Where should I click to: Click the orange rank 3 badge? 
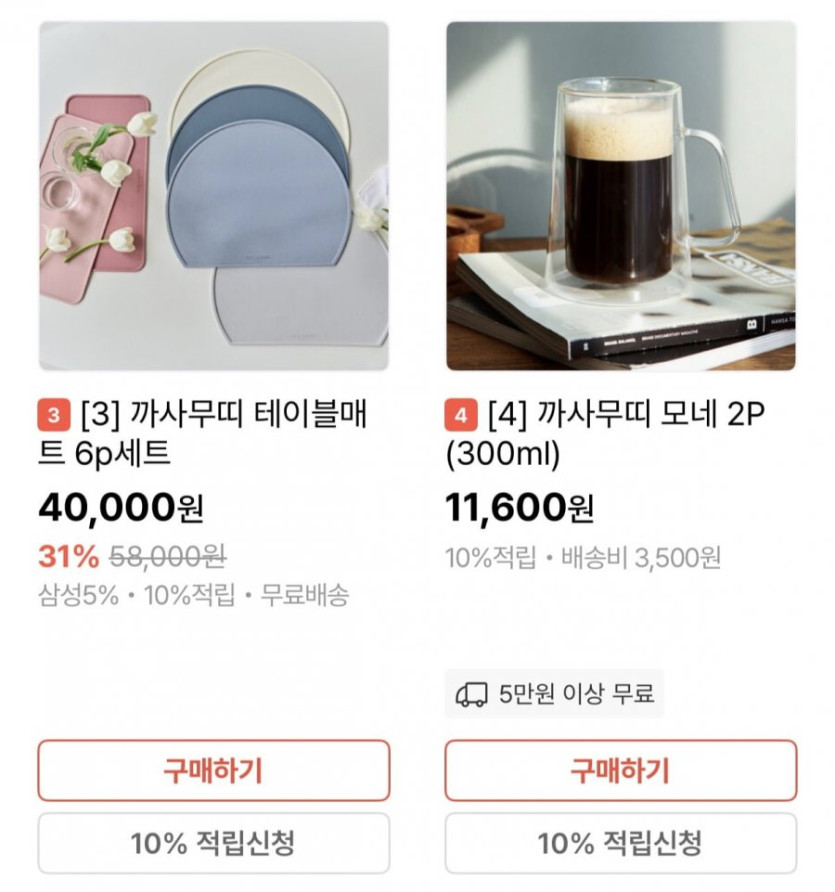(53, 413)
